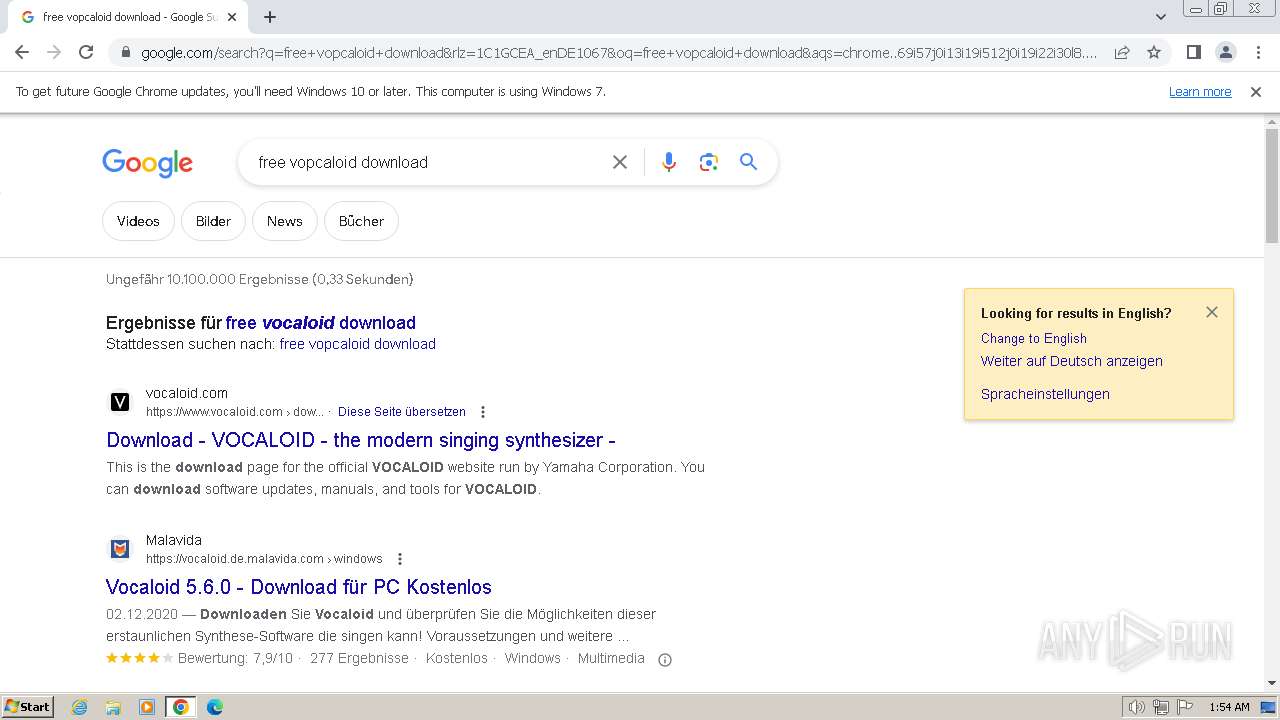This screenshot has height=720, width=1280.
Task: Click scrollbar down arrow
Action: coord(1272,683)
